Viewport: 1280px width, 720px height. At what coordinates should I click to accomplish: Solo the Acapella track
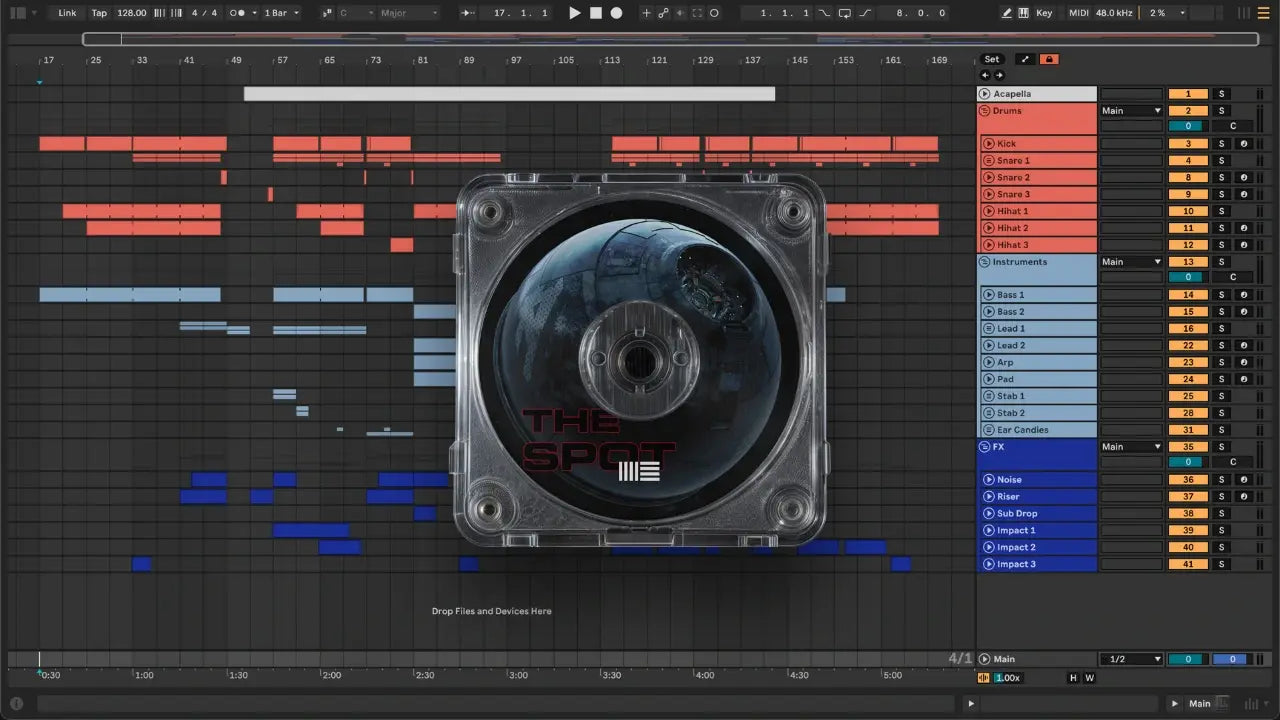[1220, 94]
